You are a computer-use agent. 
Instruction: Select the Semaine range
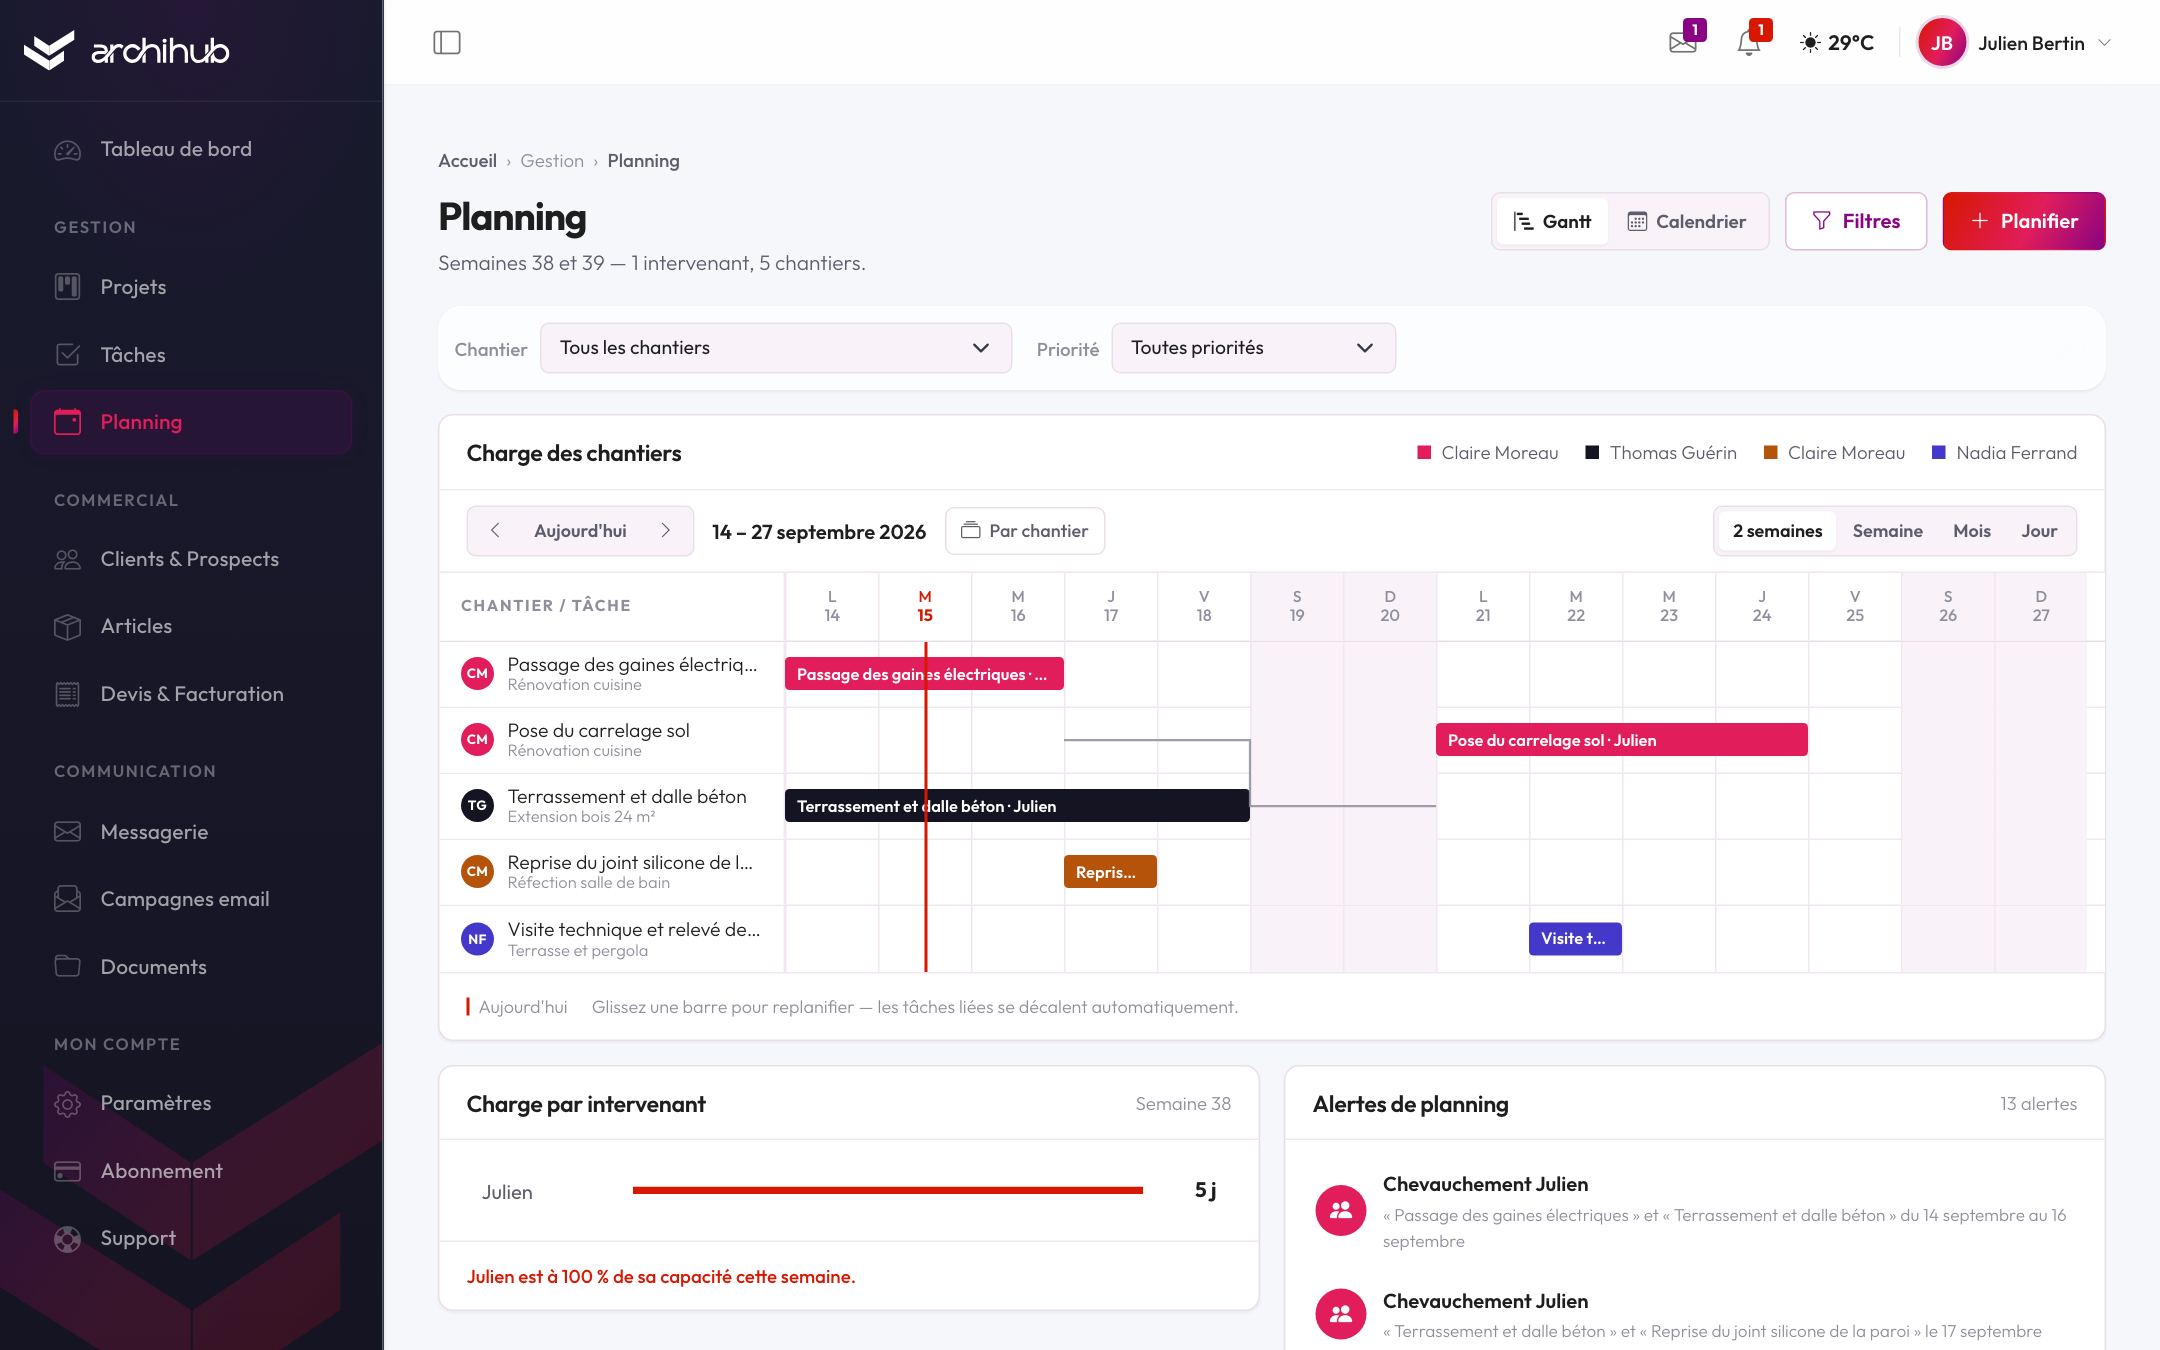pos(1887,531)
